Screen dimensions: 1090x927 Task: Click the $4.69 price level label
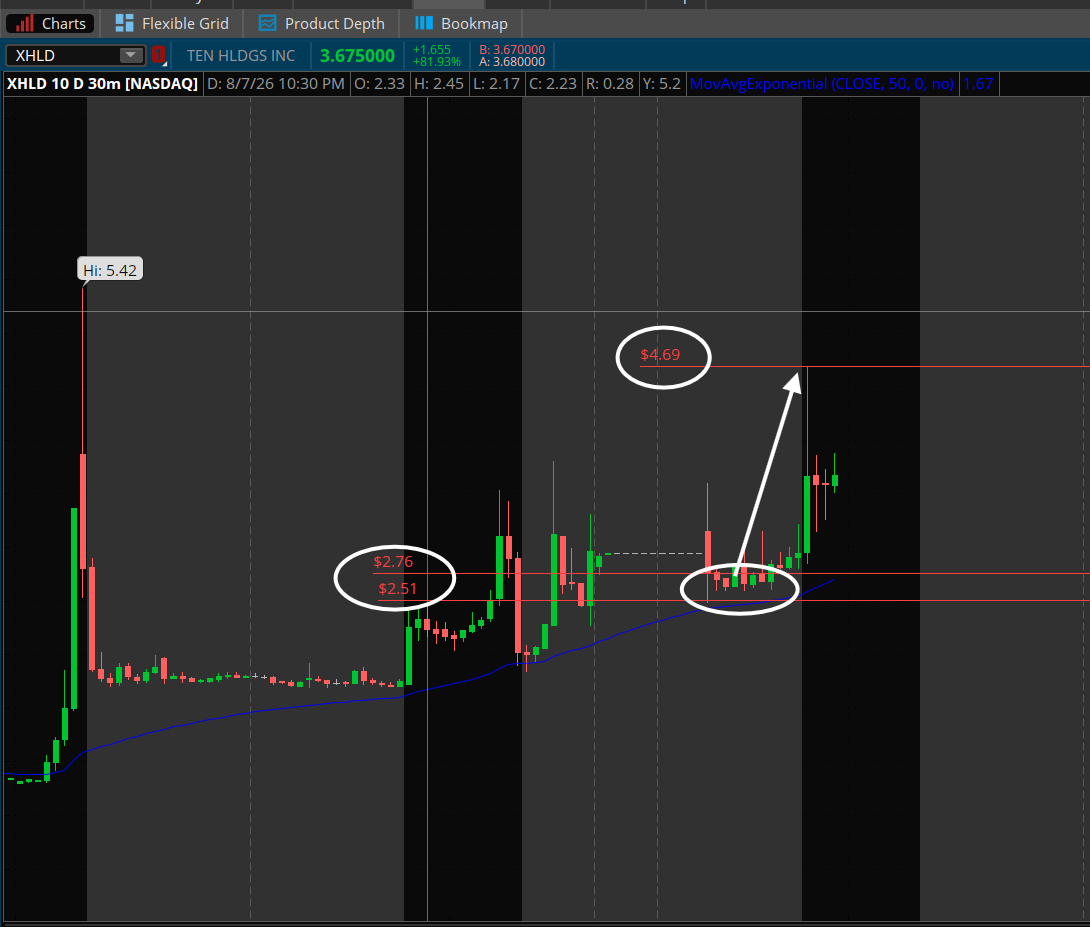pos(660,355)
